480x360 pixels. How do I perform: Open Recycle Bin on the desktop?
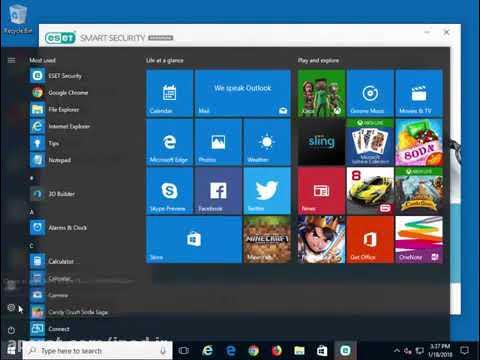click(x=17, y=19)
